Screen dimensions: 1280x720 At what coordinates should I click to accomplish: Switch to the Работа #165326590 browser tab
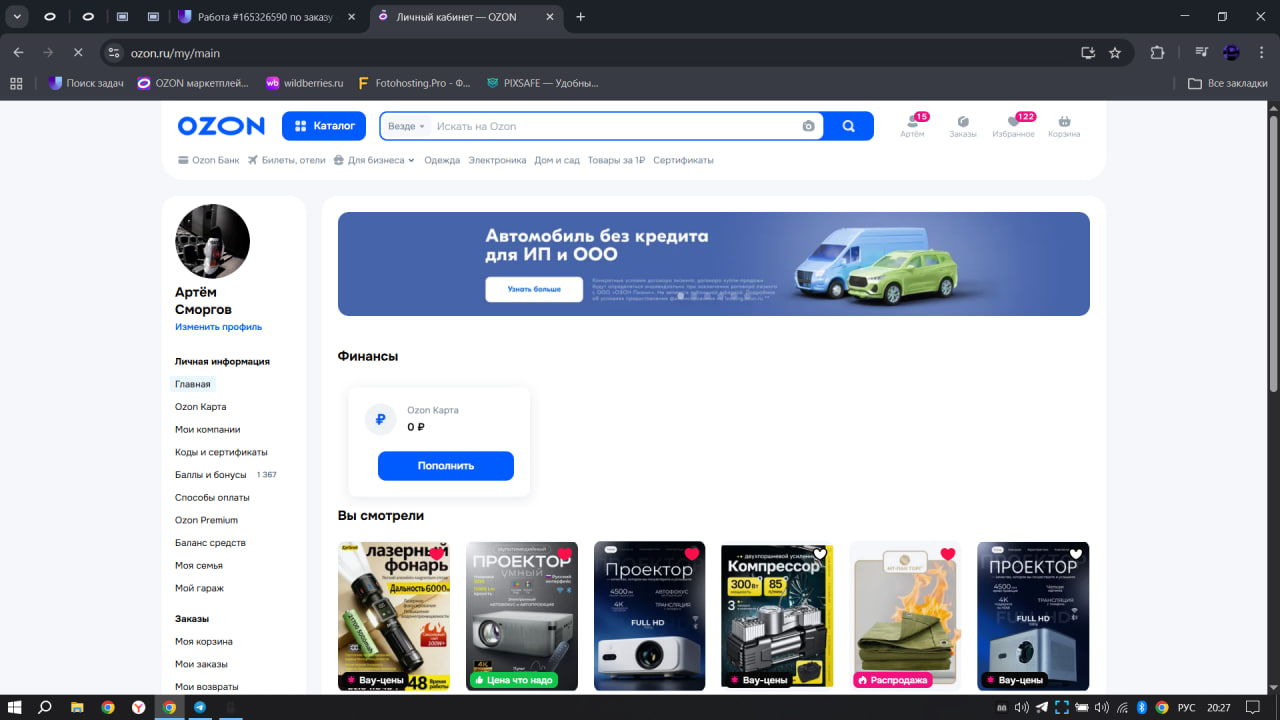coord(266,17)
